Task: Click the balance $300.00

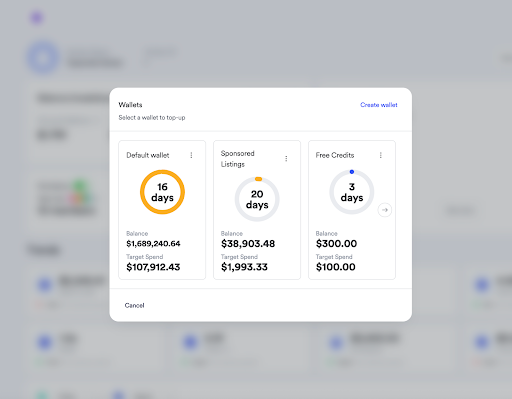Action: (x=336, y=244)
